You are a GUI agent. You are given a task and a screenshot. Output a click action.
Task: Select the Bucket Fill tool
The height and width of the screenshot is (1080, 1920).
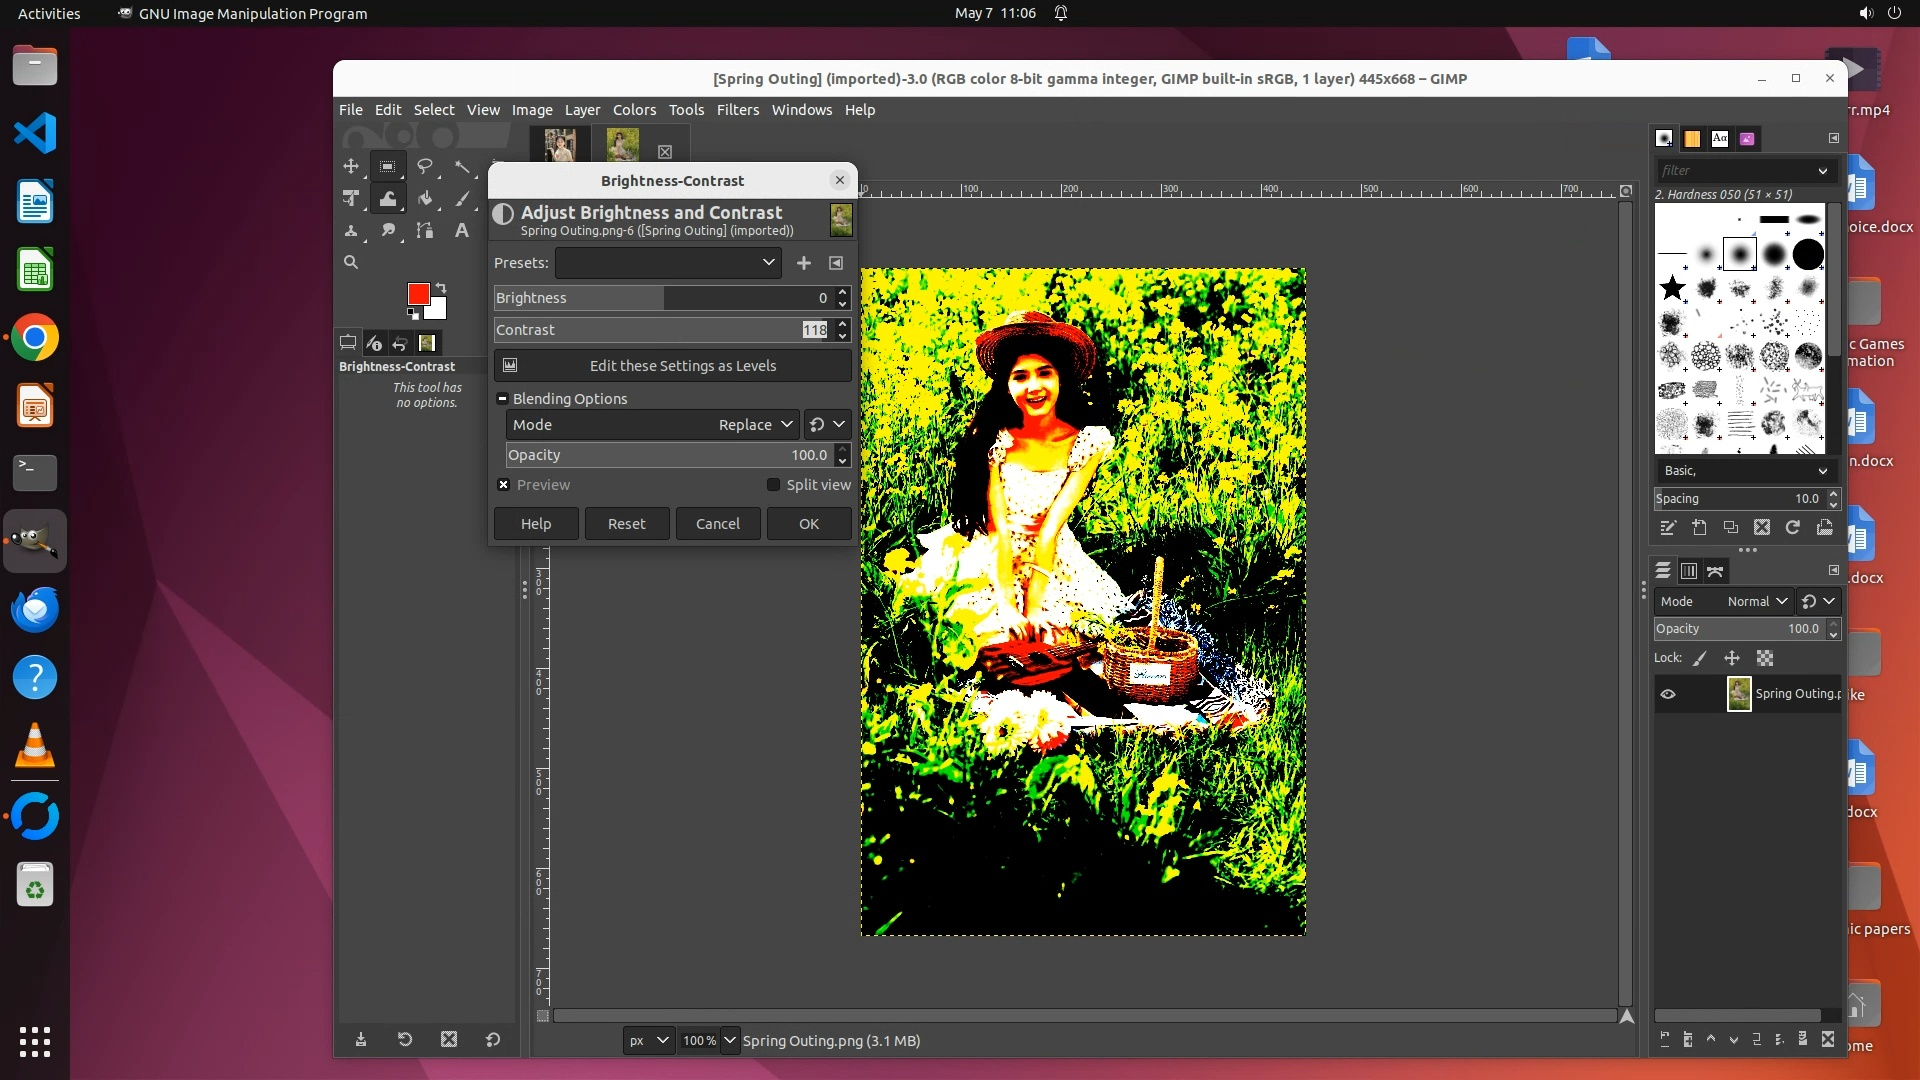click(x=425, y=198)
